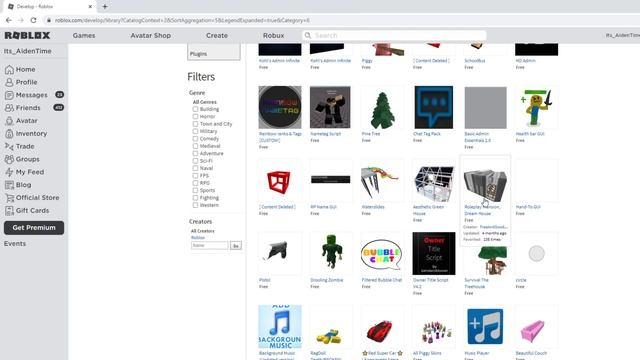
Task: Open the Beautiful Couch thumbnail
Action: coord(536,327)
